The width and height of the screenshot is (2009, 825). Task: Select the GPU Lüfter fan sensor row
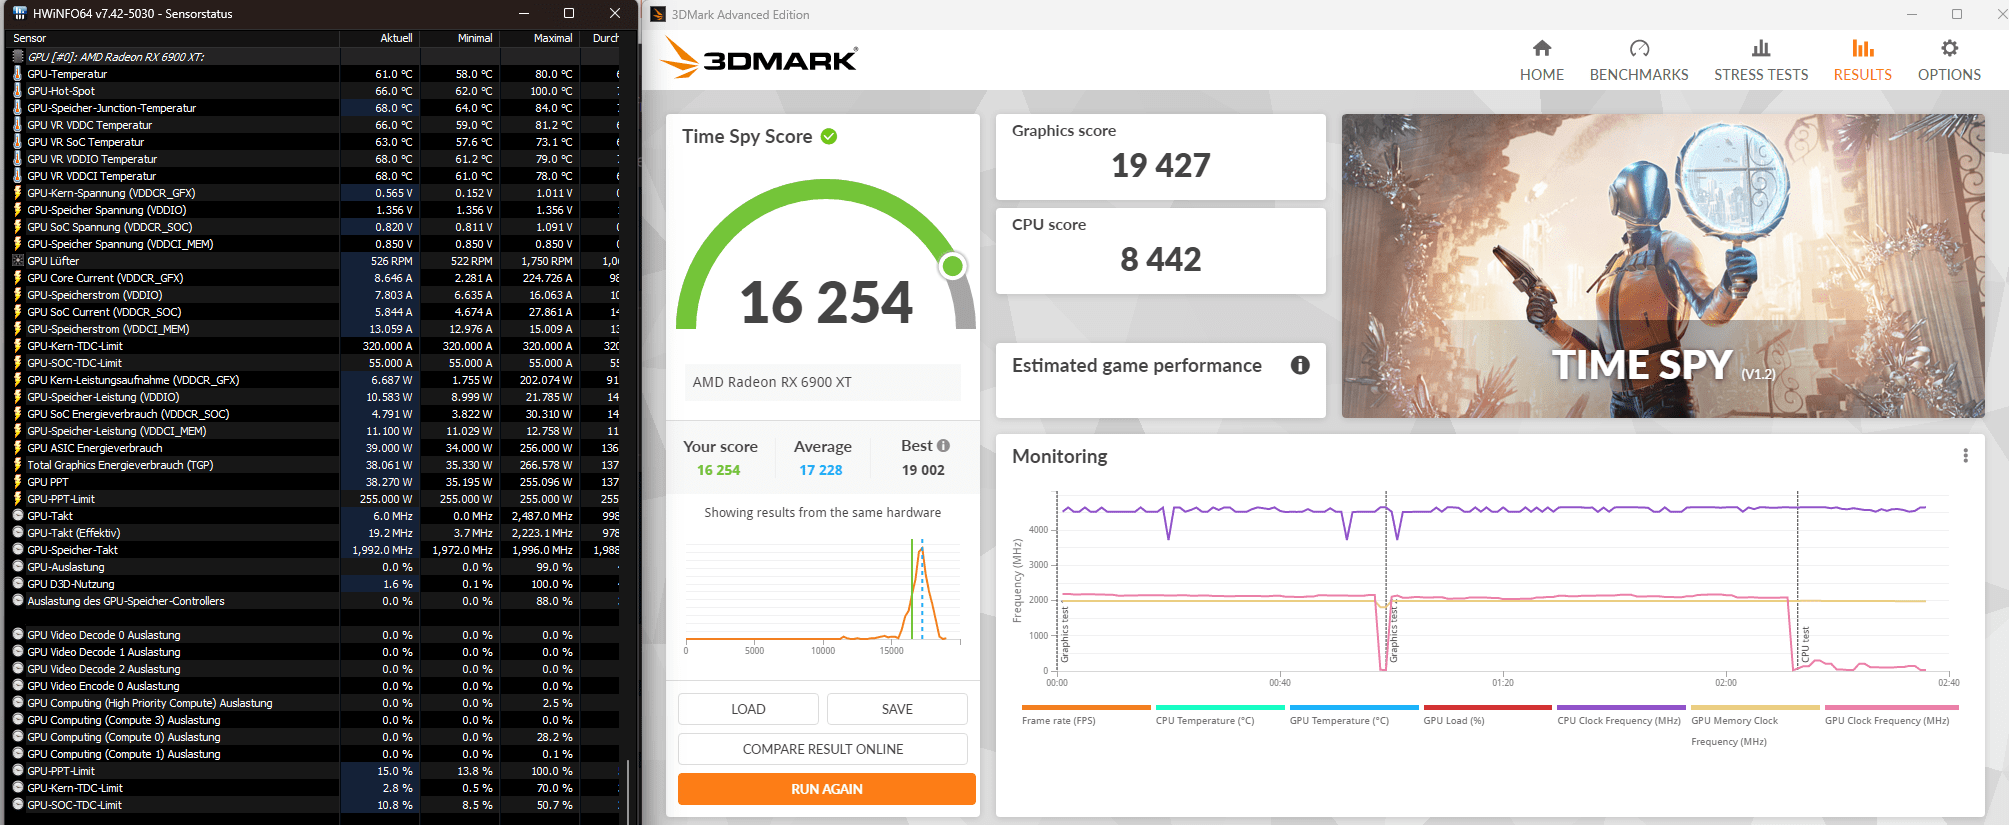315,261
